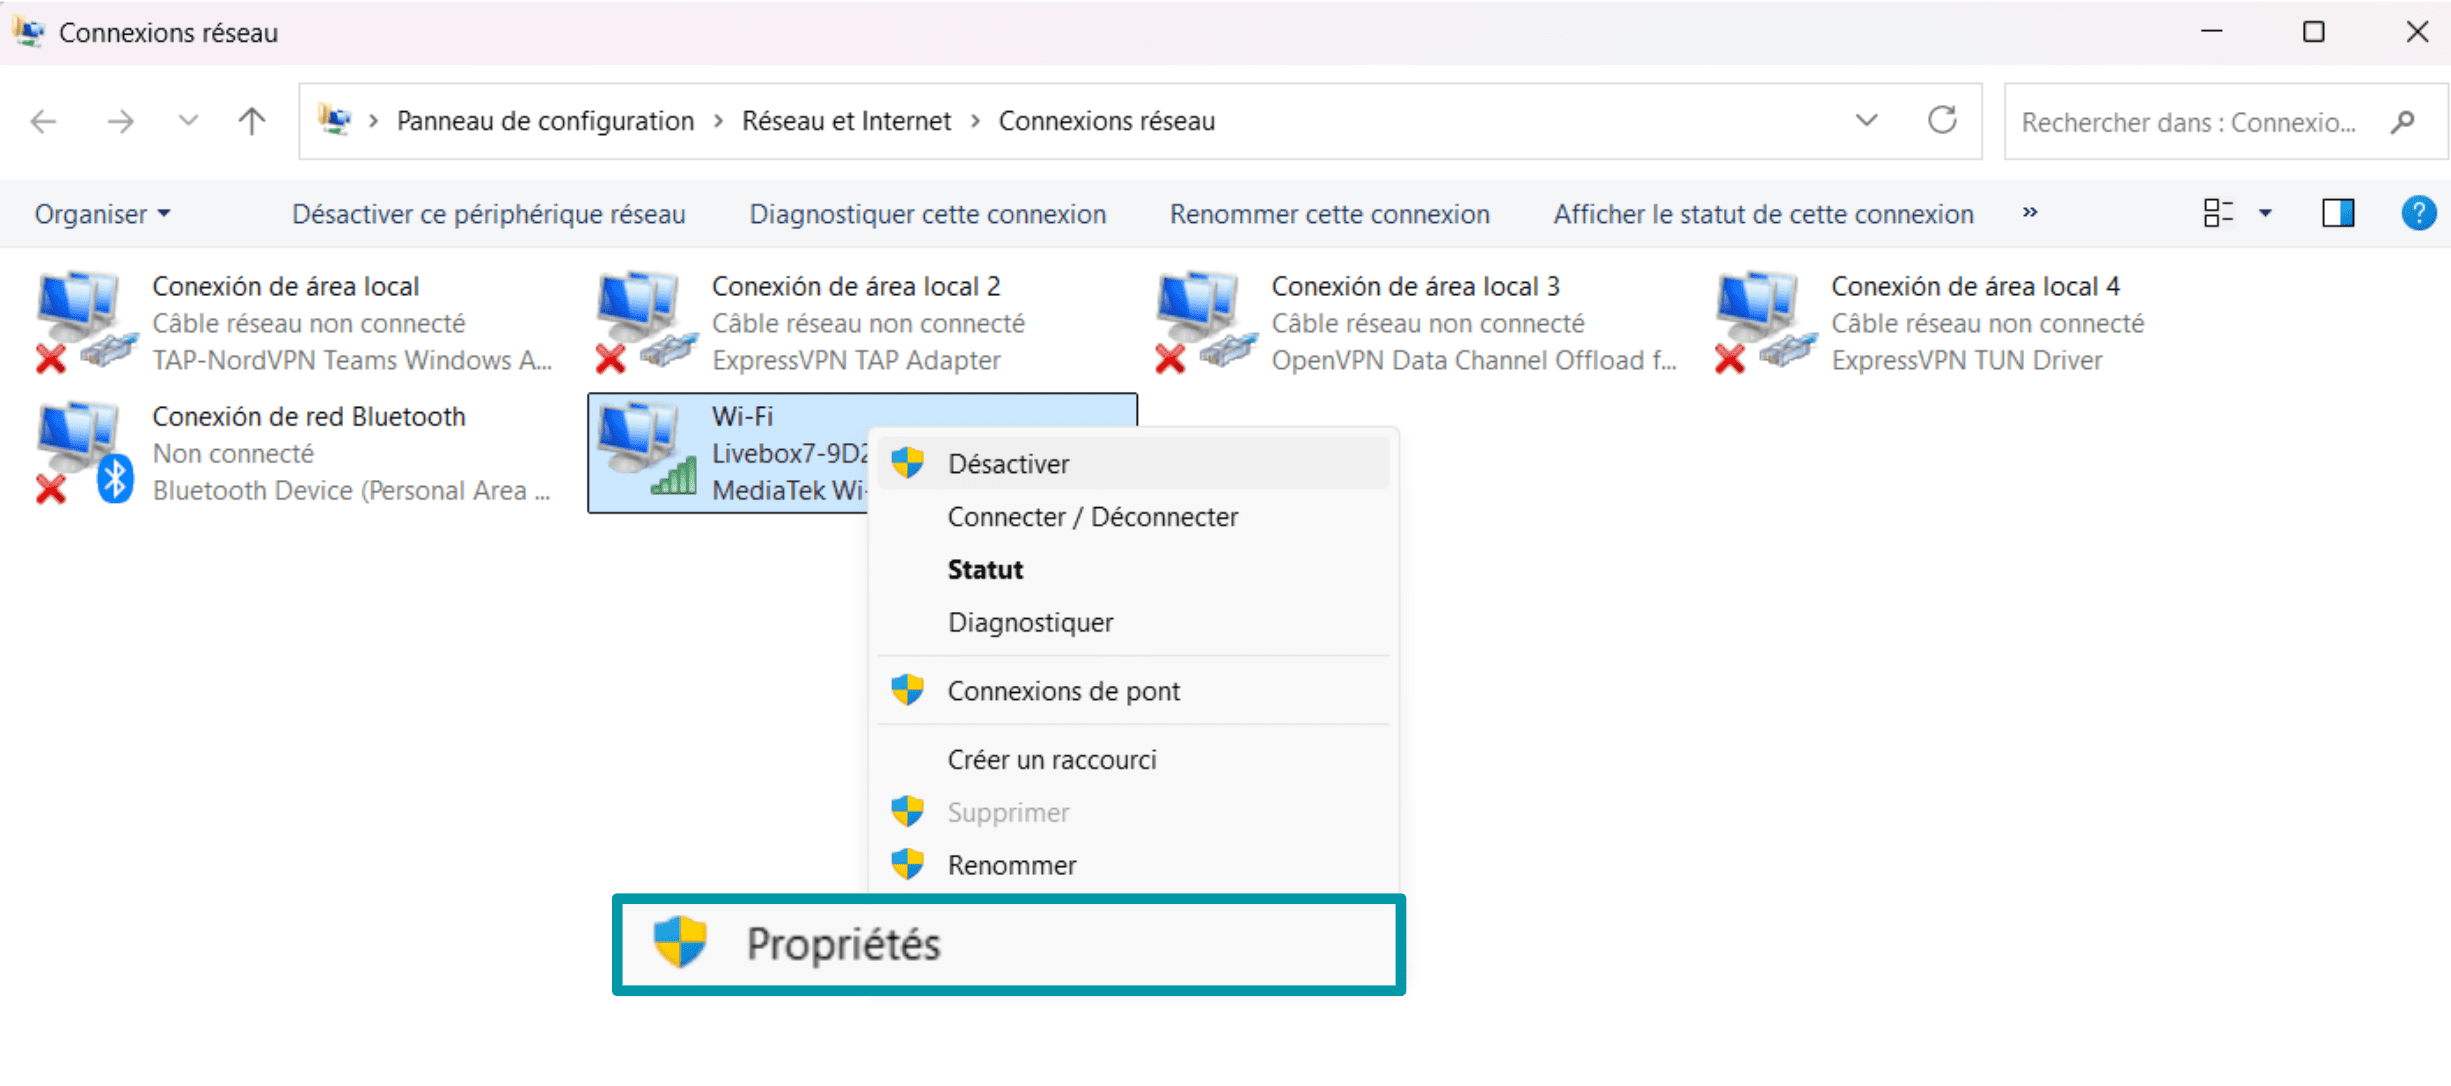The image size is (2451, 1086).
Task: Refresh the network connections view
Action: coord(1941,120)
